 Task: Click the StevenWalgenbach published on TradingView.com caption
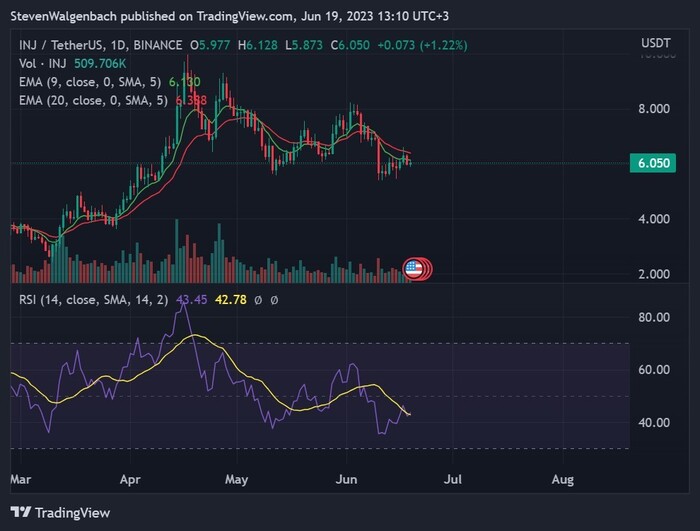(229, 17)
